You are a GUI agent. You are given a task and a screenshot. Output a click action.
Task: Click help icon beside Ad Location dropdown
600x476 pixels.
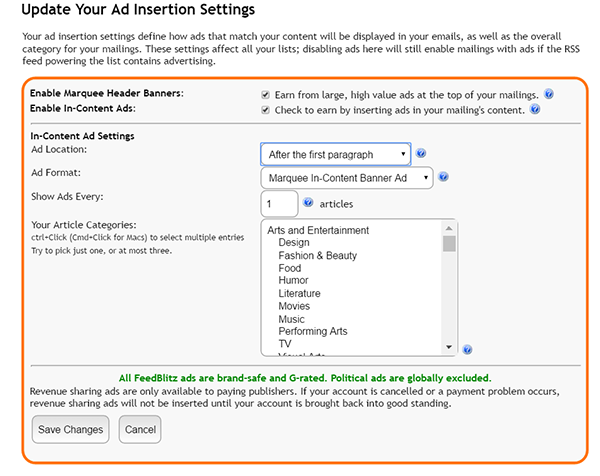pos(421,153)
